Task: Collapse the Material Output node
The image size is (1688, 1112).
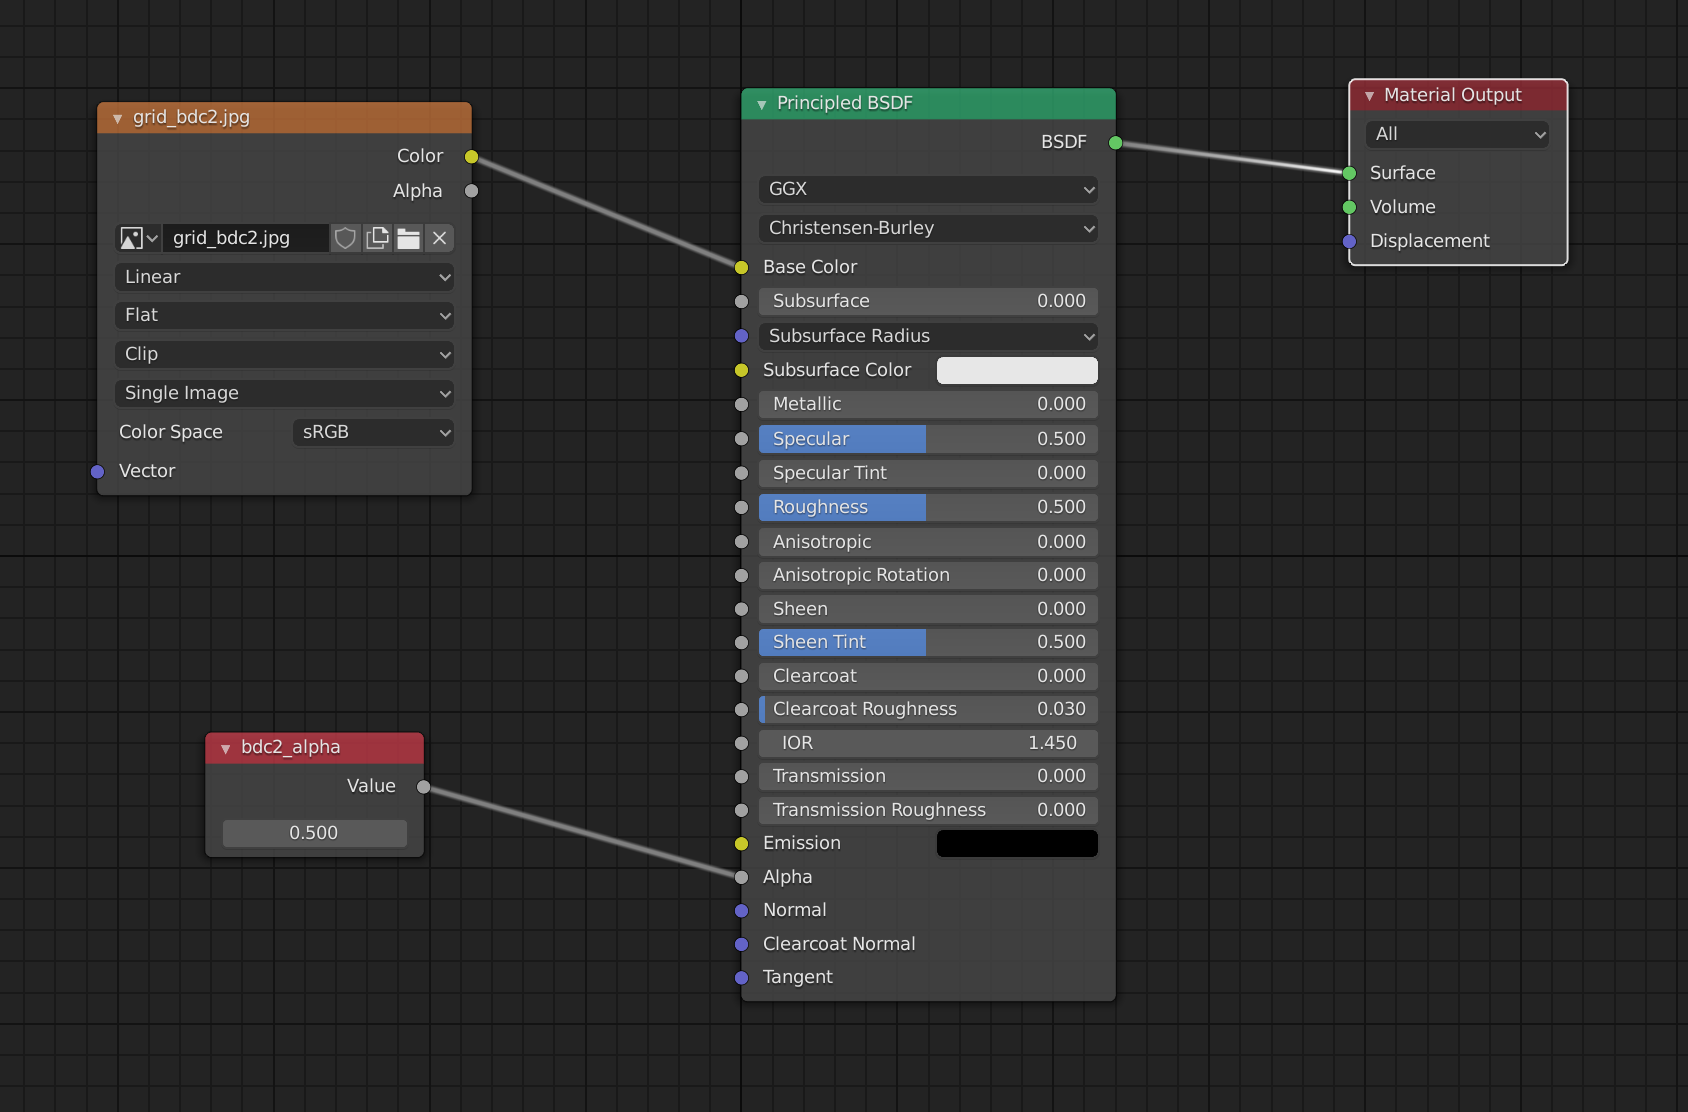Action: pyautogui.click(x=1369, y=96)
